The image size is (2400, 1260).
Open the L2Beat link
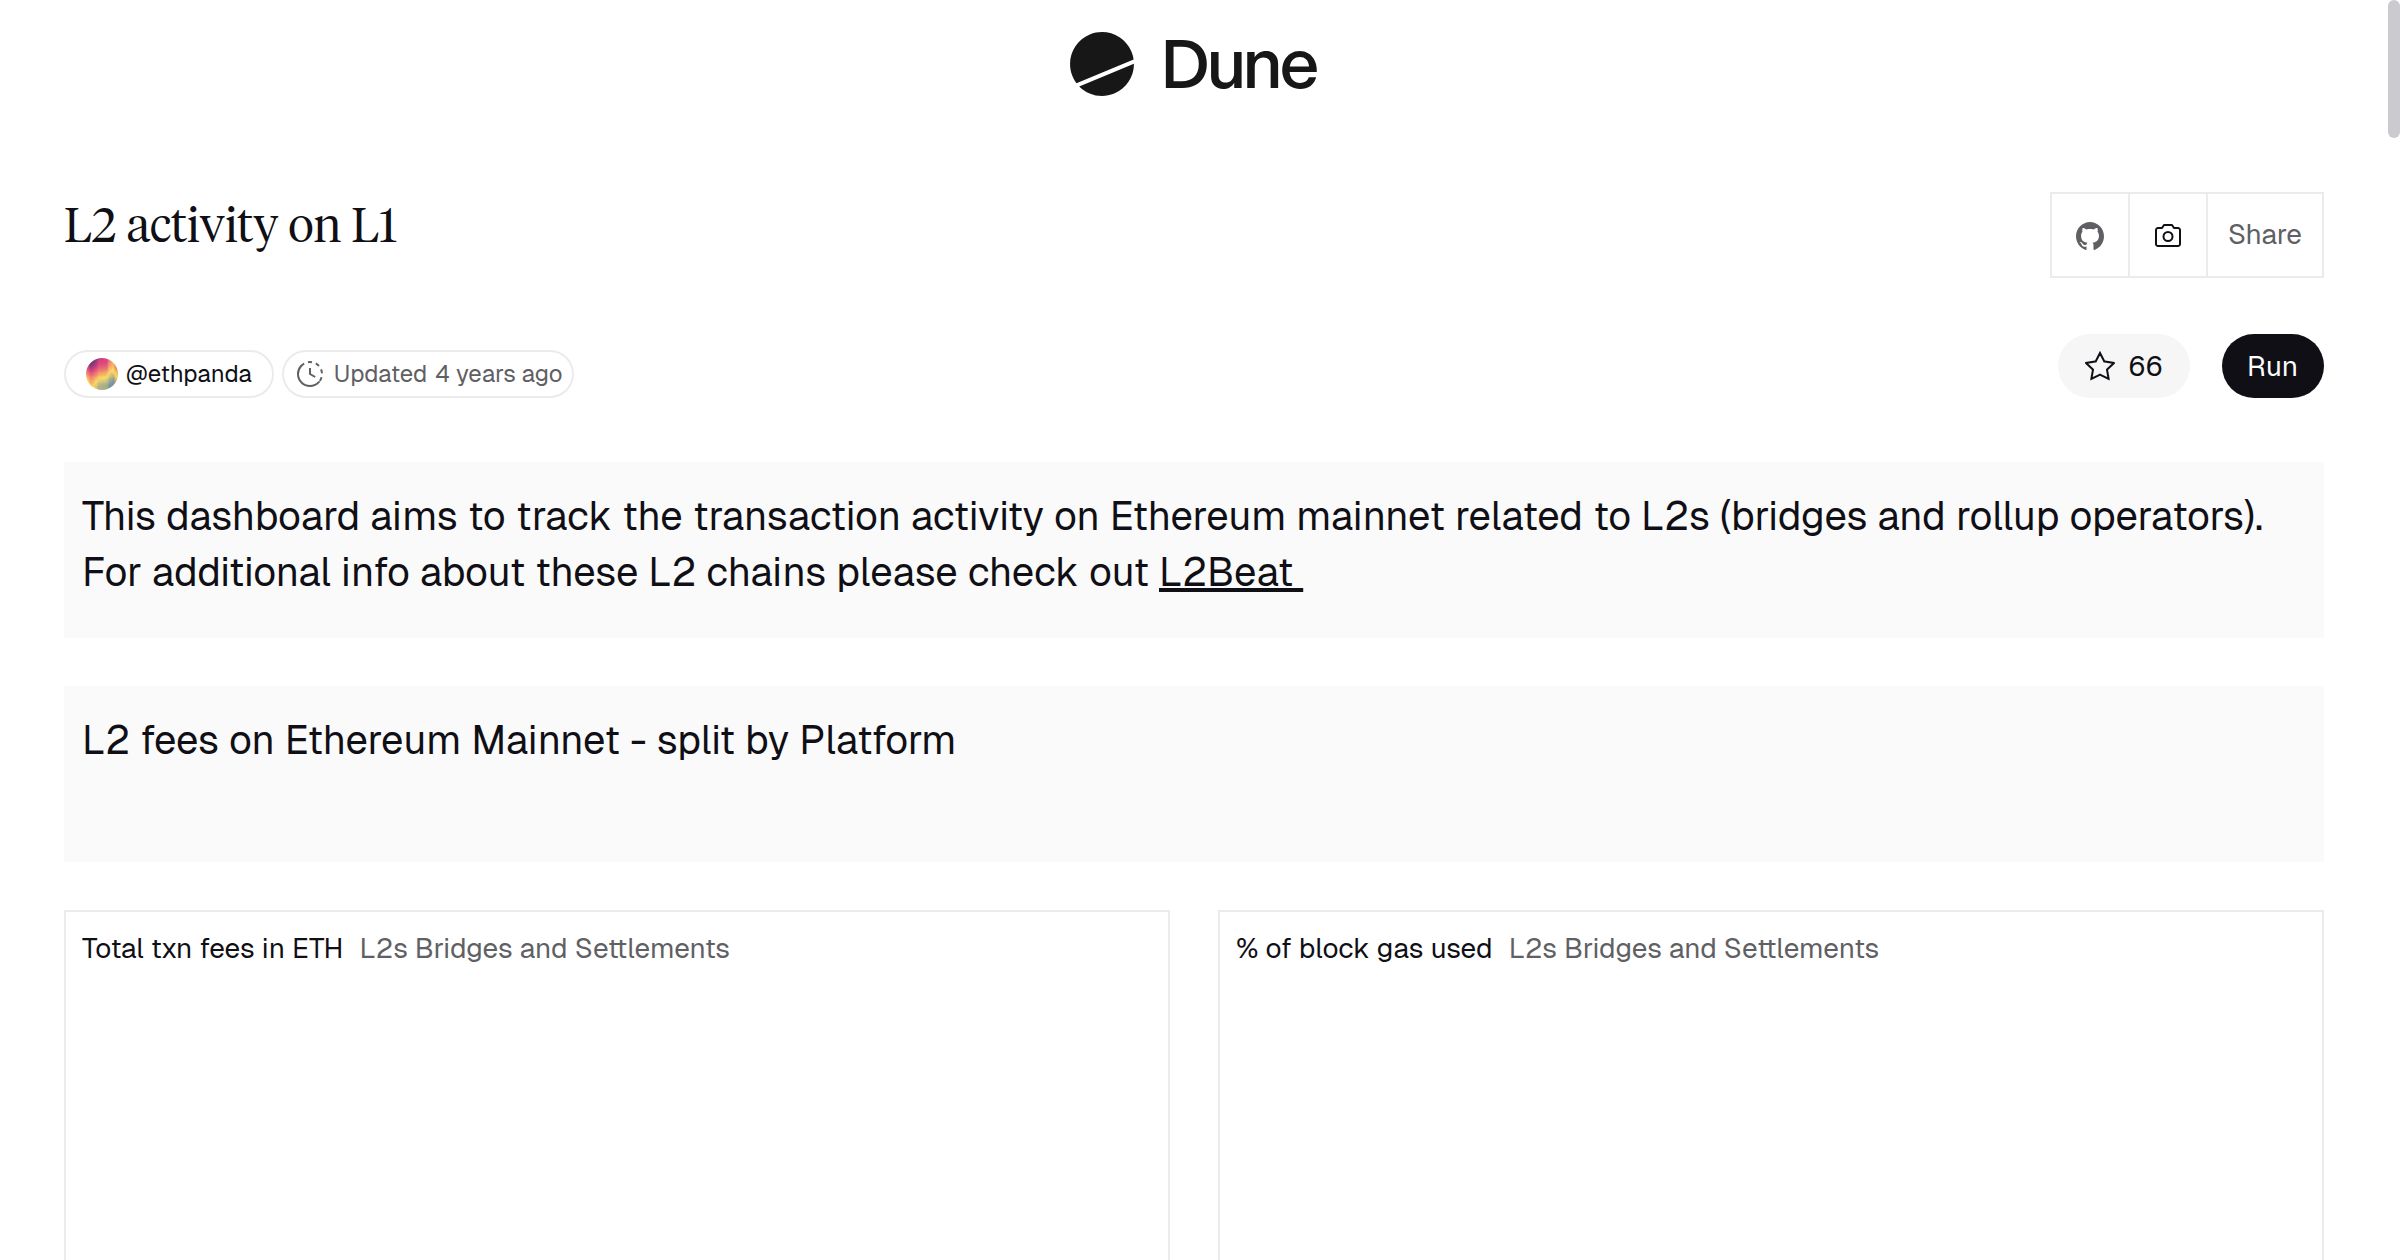point(1226,572)
